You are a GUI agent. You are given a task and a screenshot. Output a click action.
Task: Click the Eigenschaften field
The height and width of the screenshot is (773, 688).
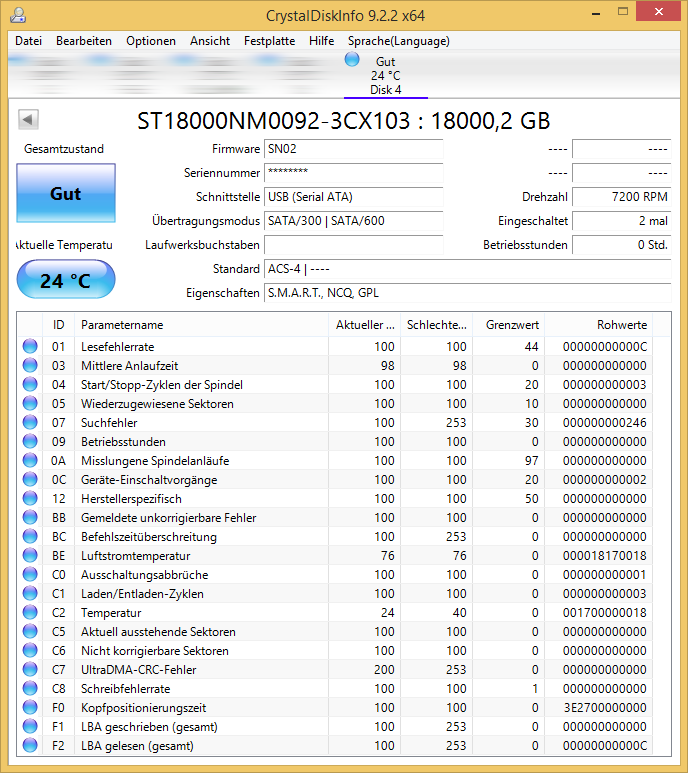(468, 293)
